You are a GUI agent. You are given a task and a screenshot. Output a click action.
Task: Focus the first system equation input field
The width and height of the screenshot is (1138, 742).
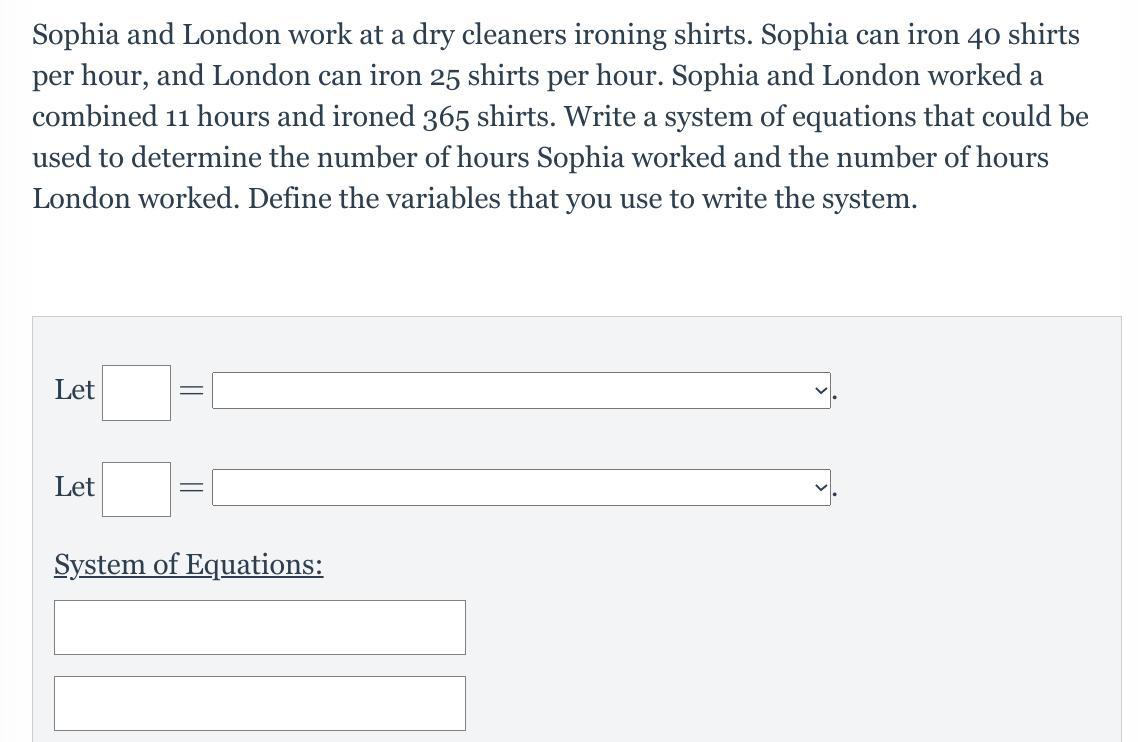(x=259, y=627)
